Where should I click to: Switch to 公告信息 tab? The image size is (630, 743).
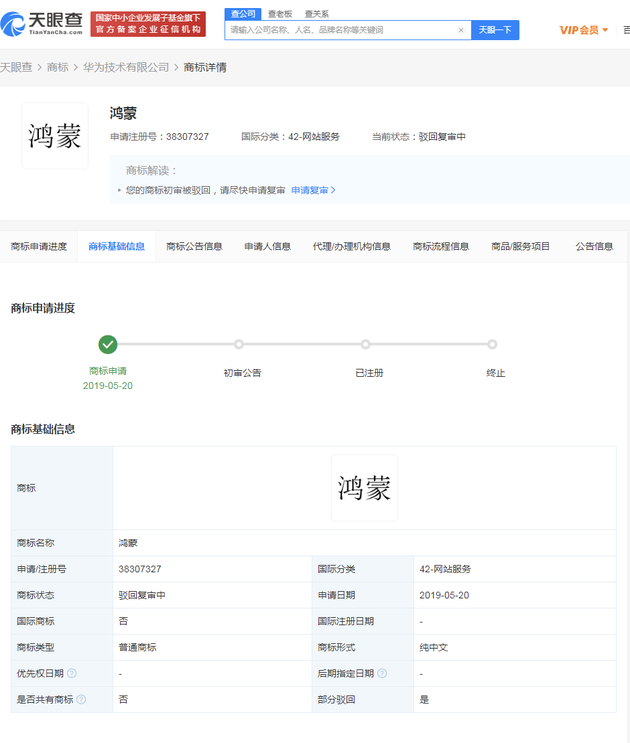tap(594, 246)
